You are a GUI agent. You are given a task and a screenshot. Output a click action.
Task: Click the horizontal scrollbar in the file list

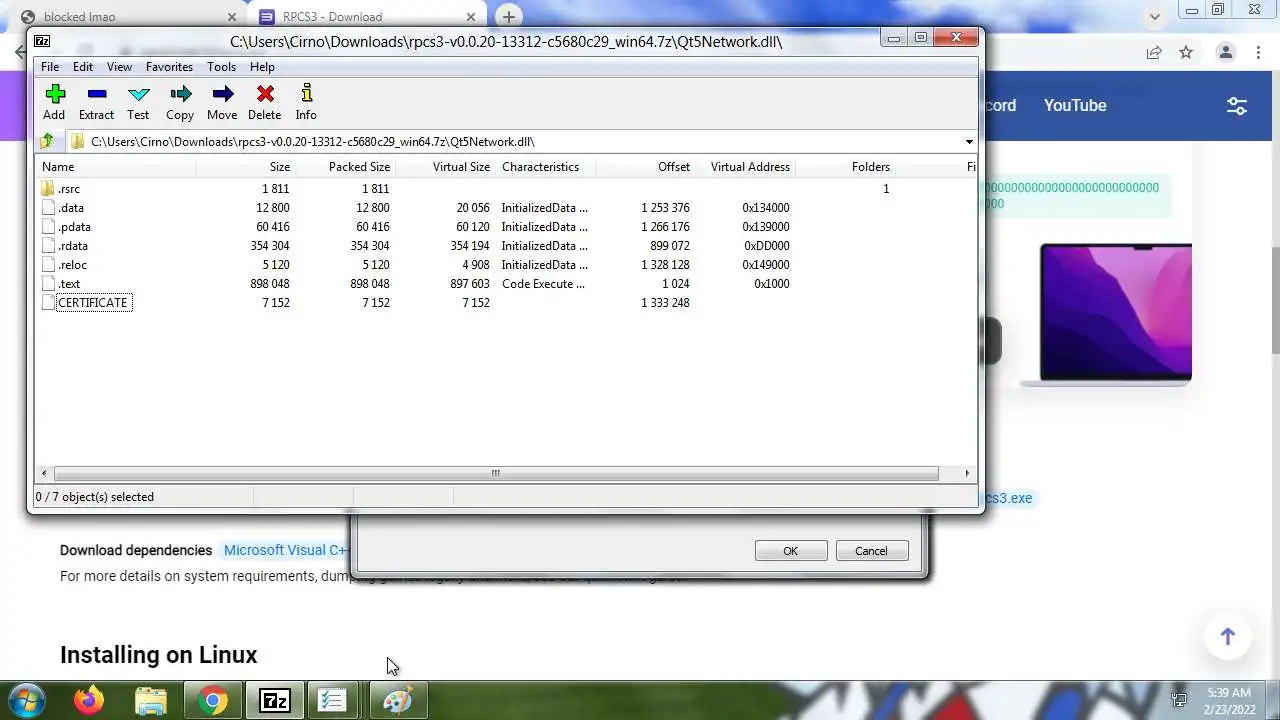pos(495,473)
